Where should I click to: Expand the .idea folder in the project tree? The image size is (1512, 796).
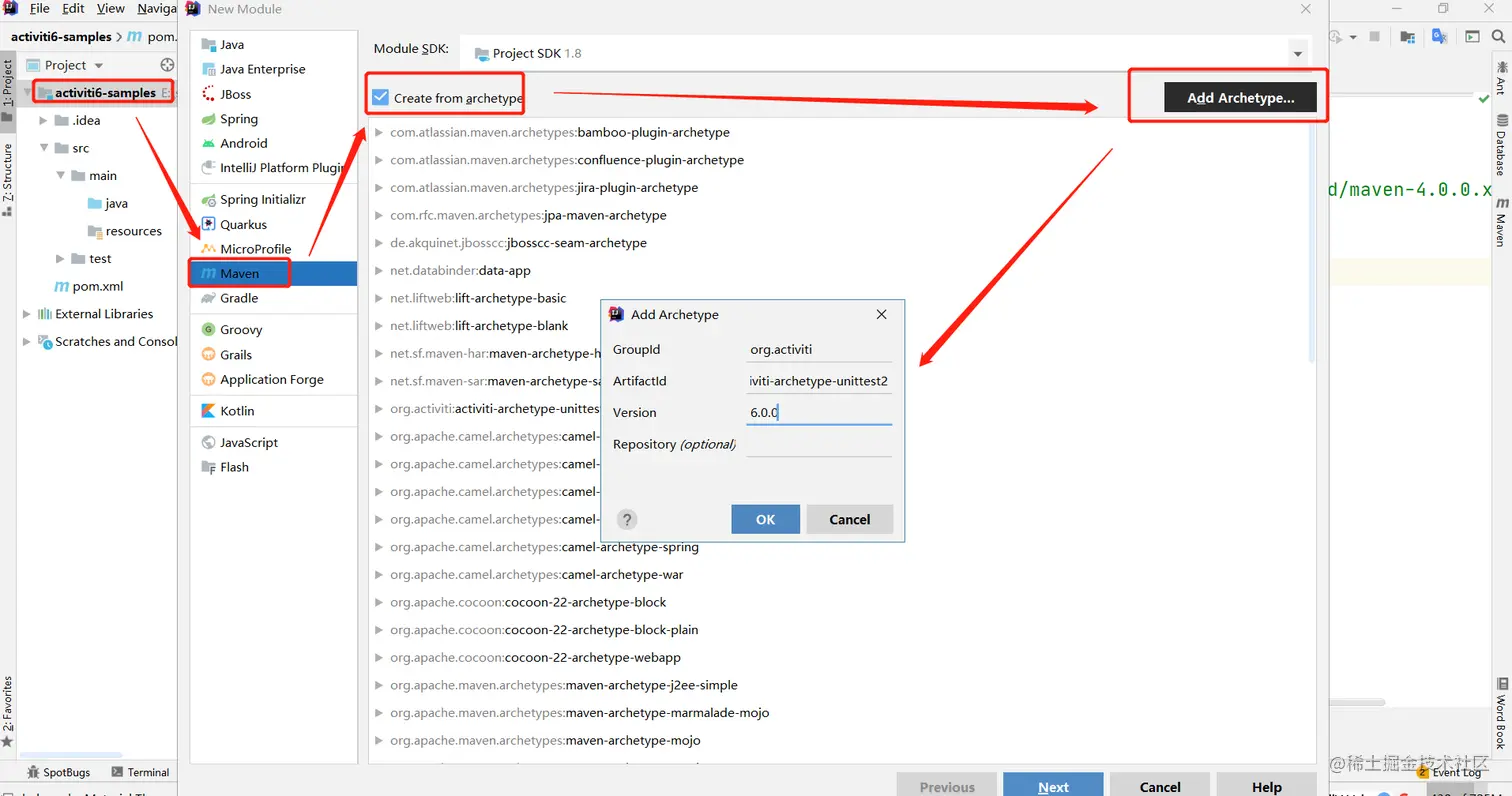[x=43, y=121]
